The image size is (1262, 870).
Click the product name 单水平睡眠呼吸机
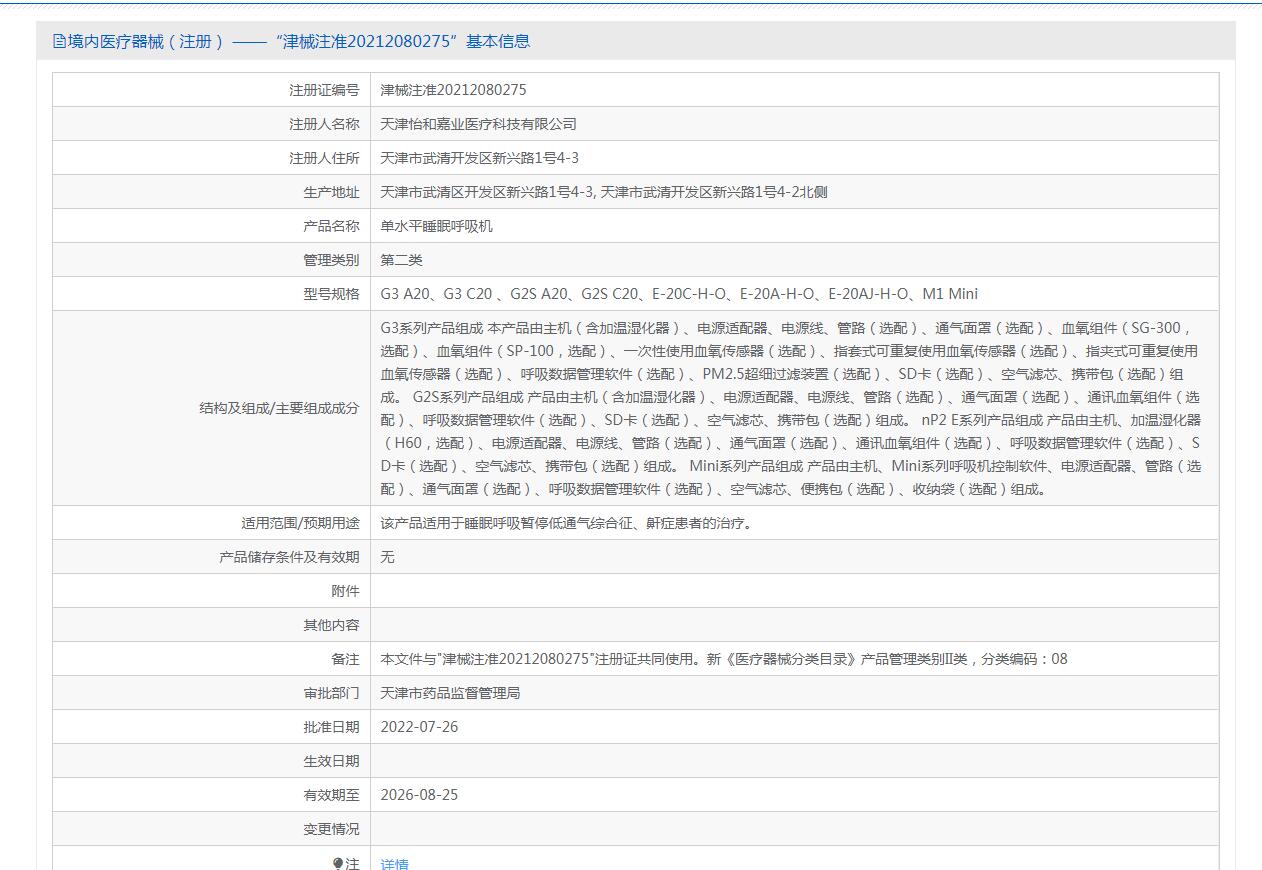437,226
